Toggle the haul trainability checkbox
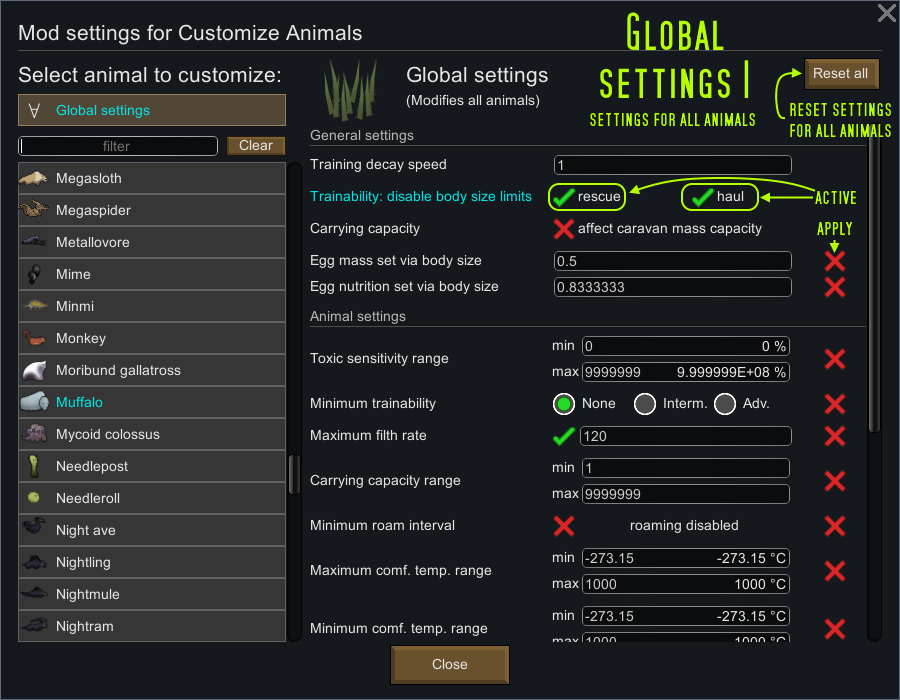This screenshot has width=900, height=700. click(x=703, y=197)
